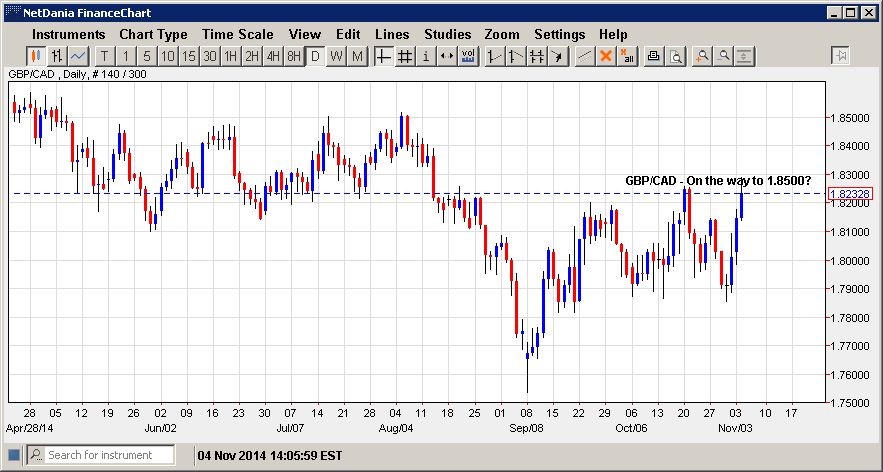883x472 pixels.
Task: Click the Apr/28/14 date axis label
Action: [x=30, y=428]
